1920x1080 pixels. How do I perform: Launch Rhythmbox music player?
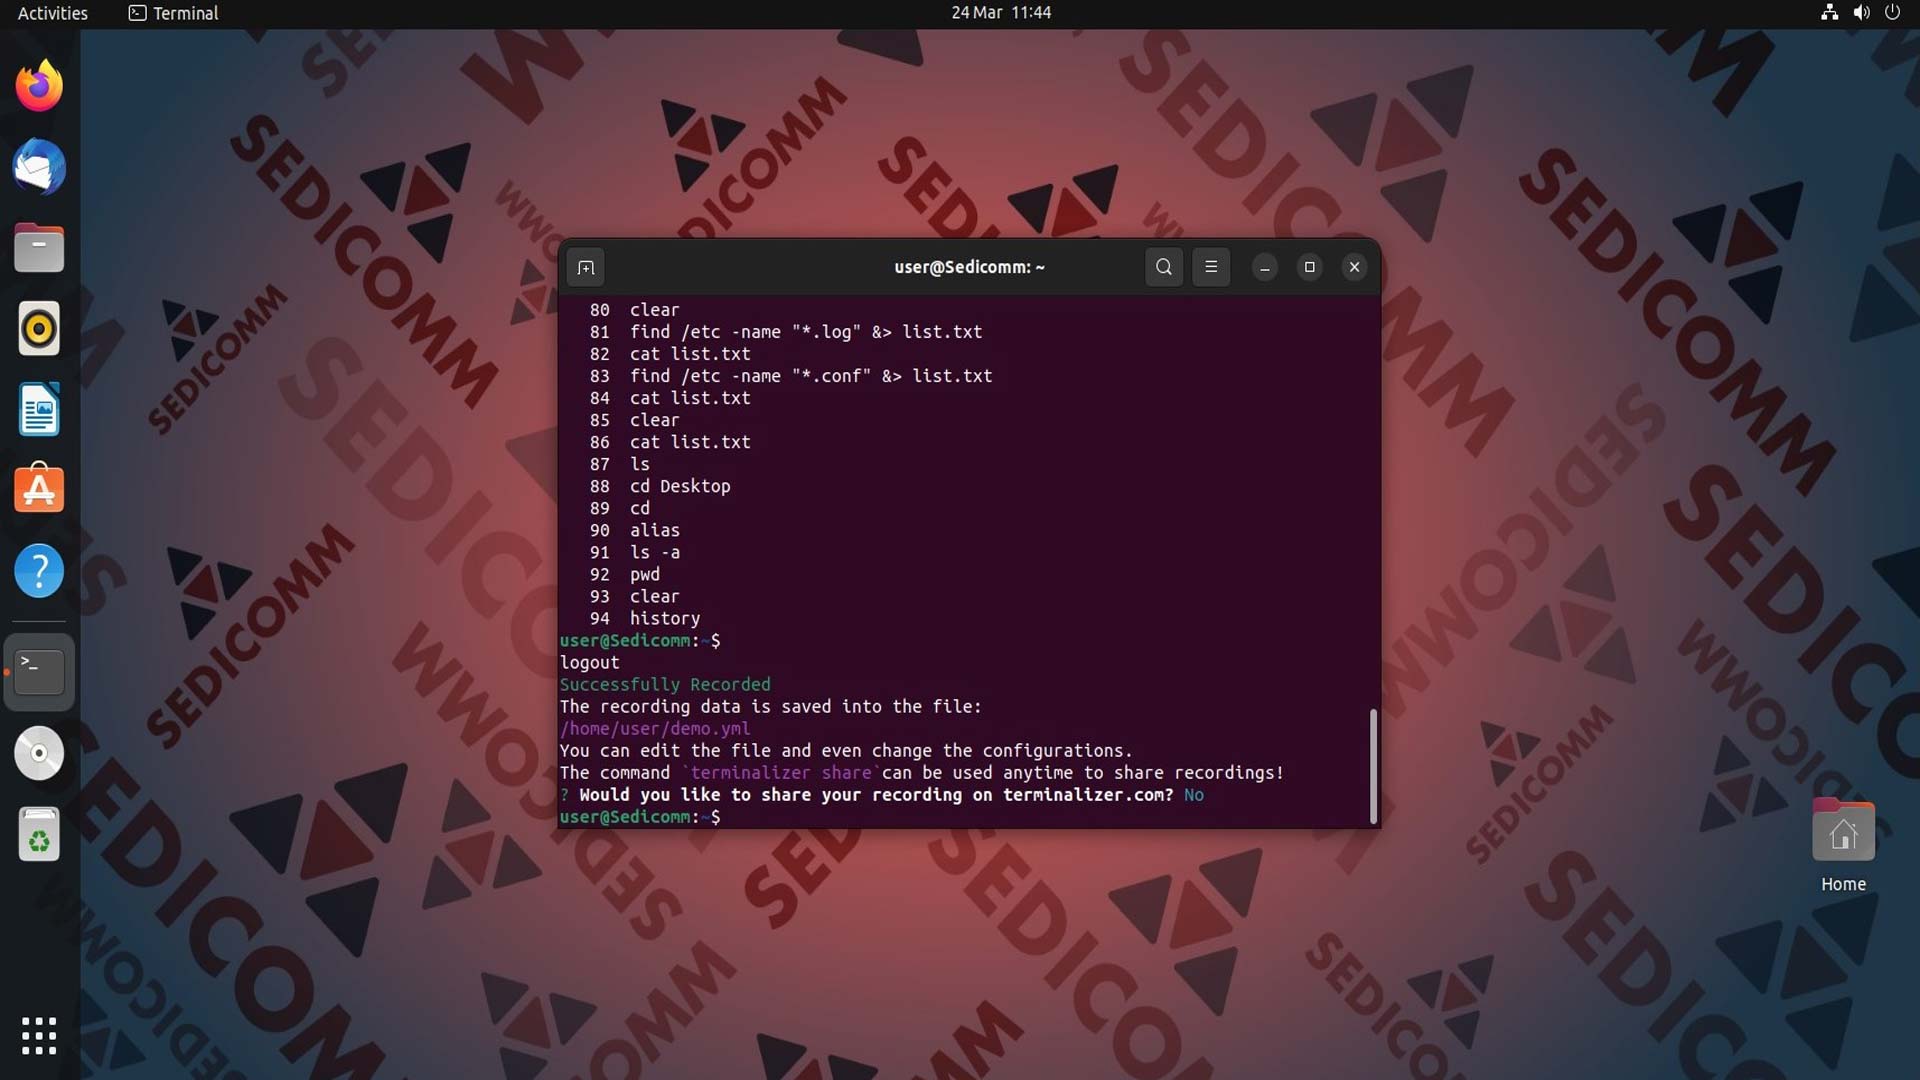[39, 329]
